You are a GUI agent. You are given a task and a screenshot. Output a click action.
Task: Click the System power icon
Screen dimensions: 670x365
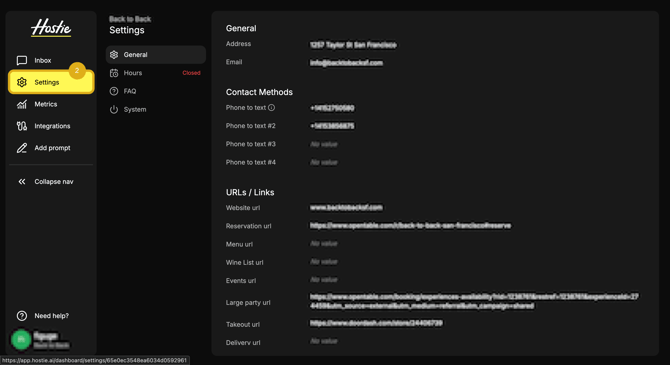(x=114, y=109)
